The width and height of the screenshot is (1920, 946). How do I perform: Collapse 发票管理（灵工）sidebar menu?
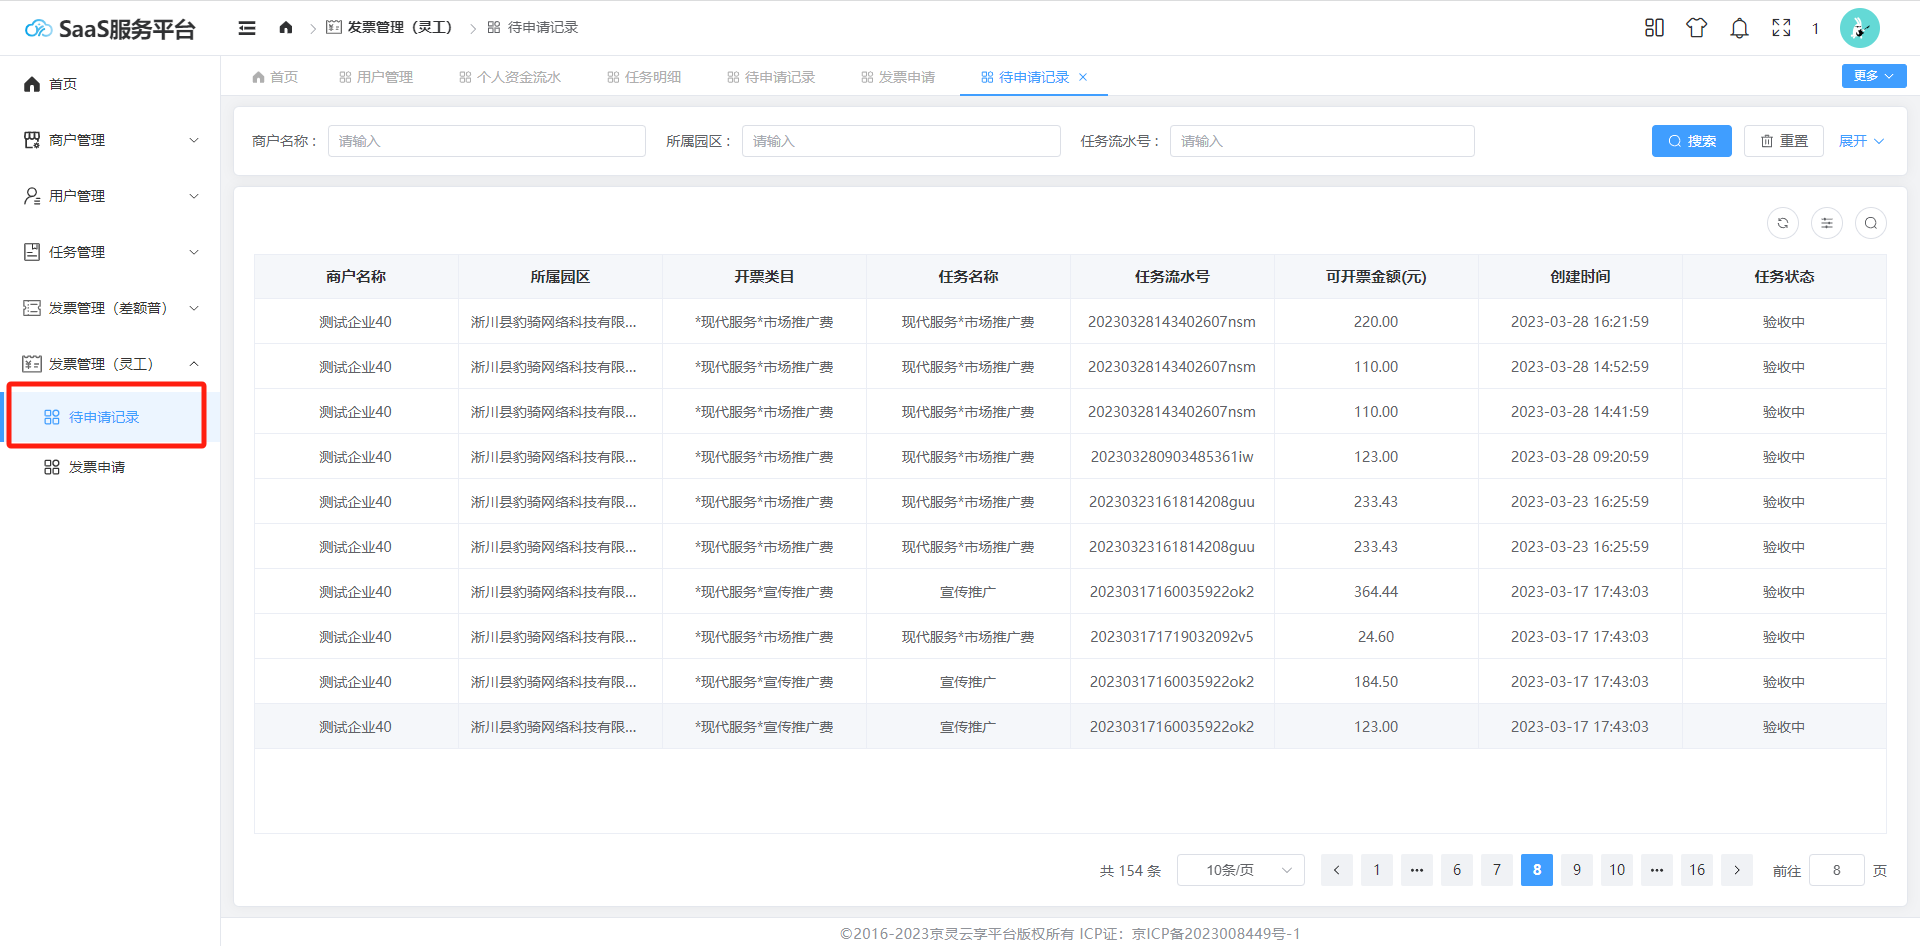pyautogui.click(x=110, y=364)
